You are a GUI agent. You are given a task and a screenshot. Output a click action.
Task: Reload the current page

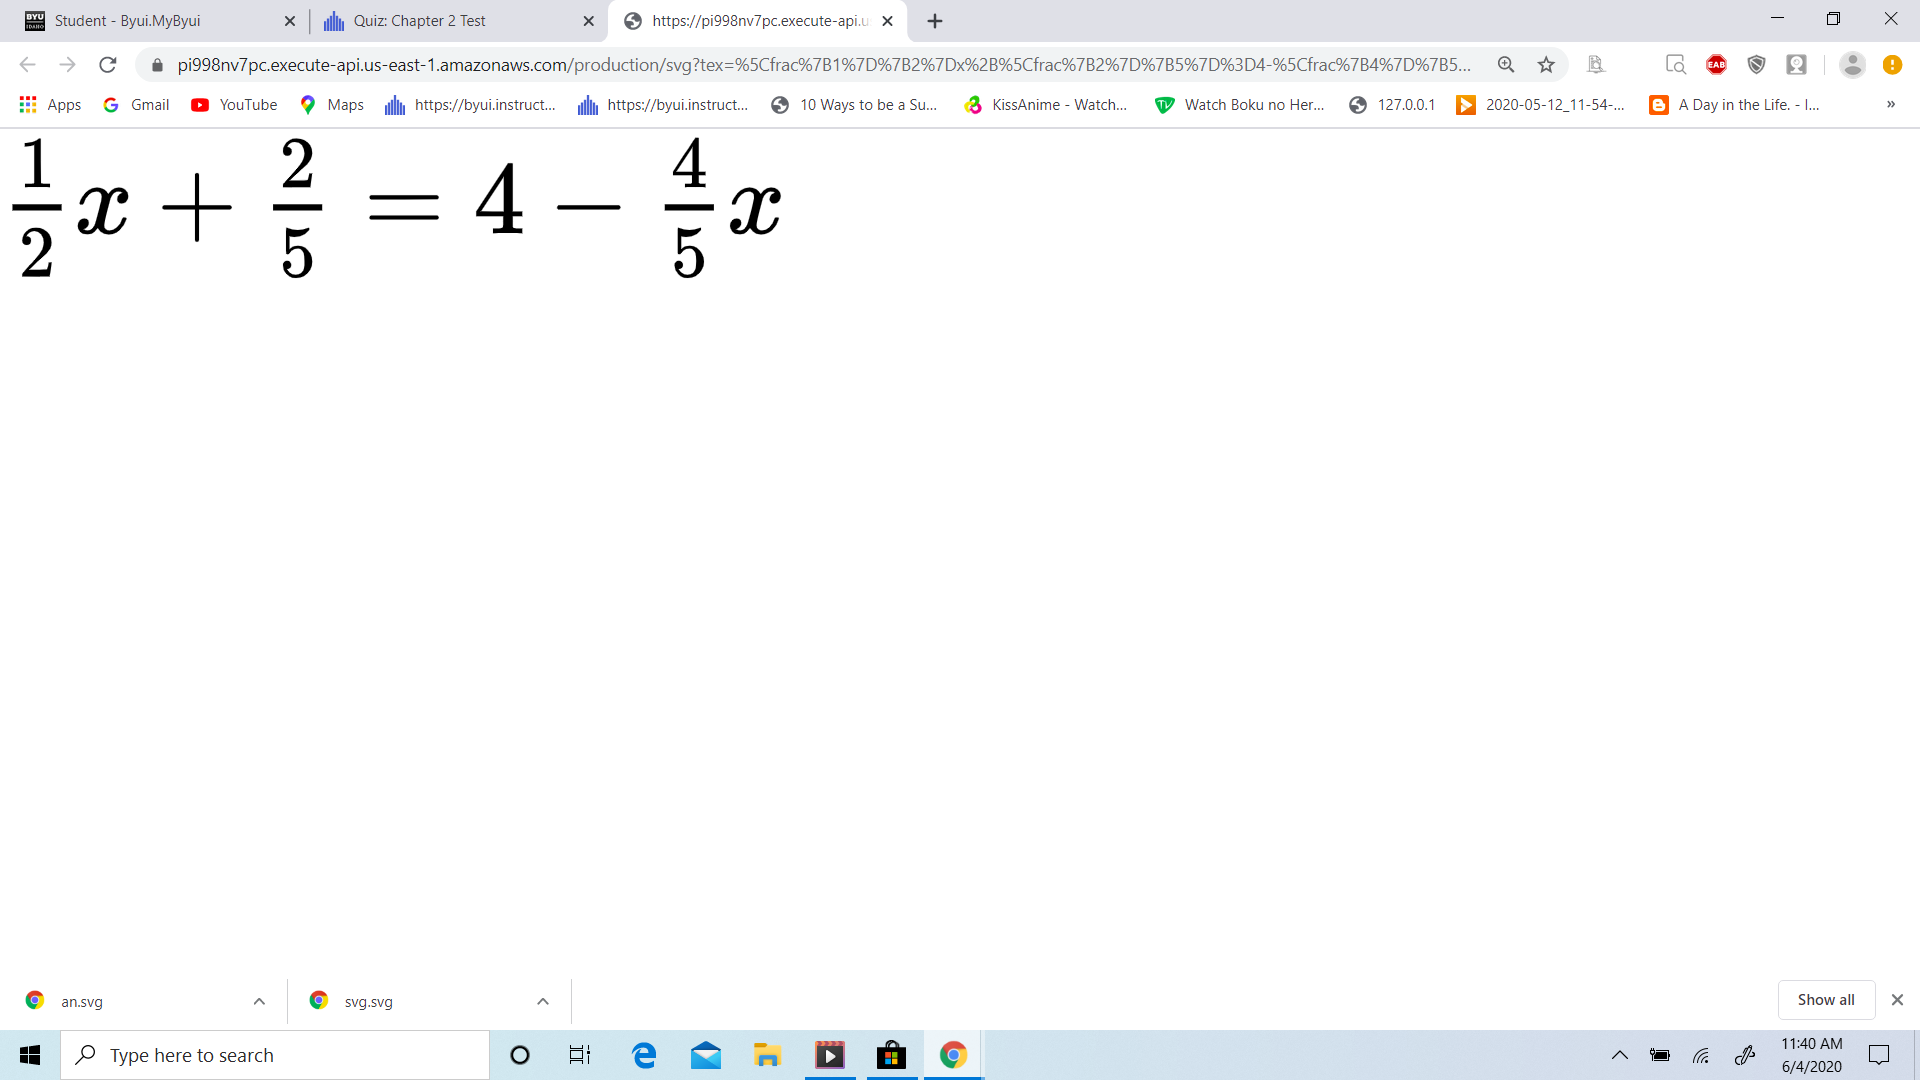click(x=108, y=64)
